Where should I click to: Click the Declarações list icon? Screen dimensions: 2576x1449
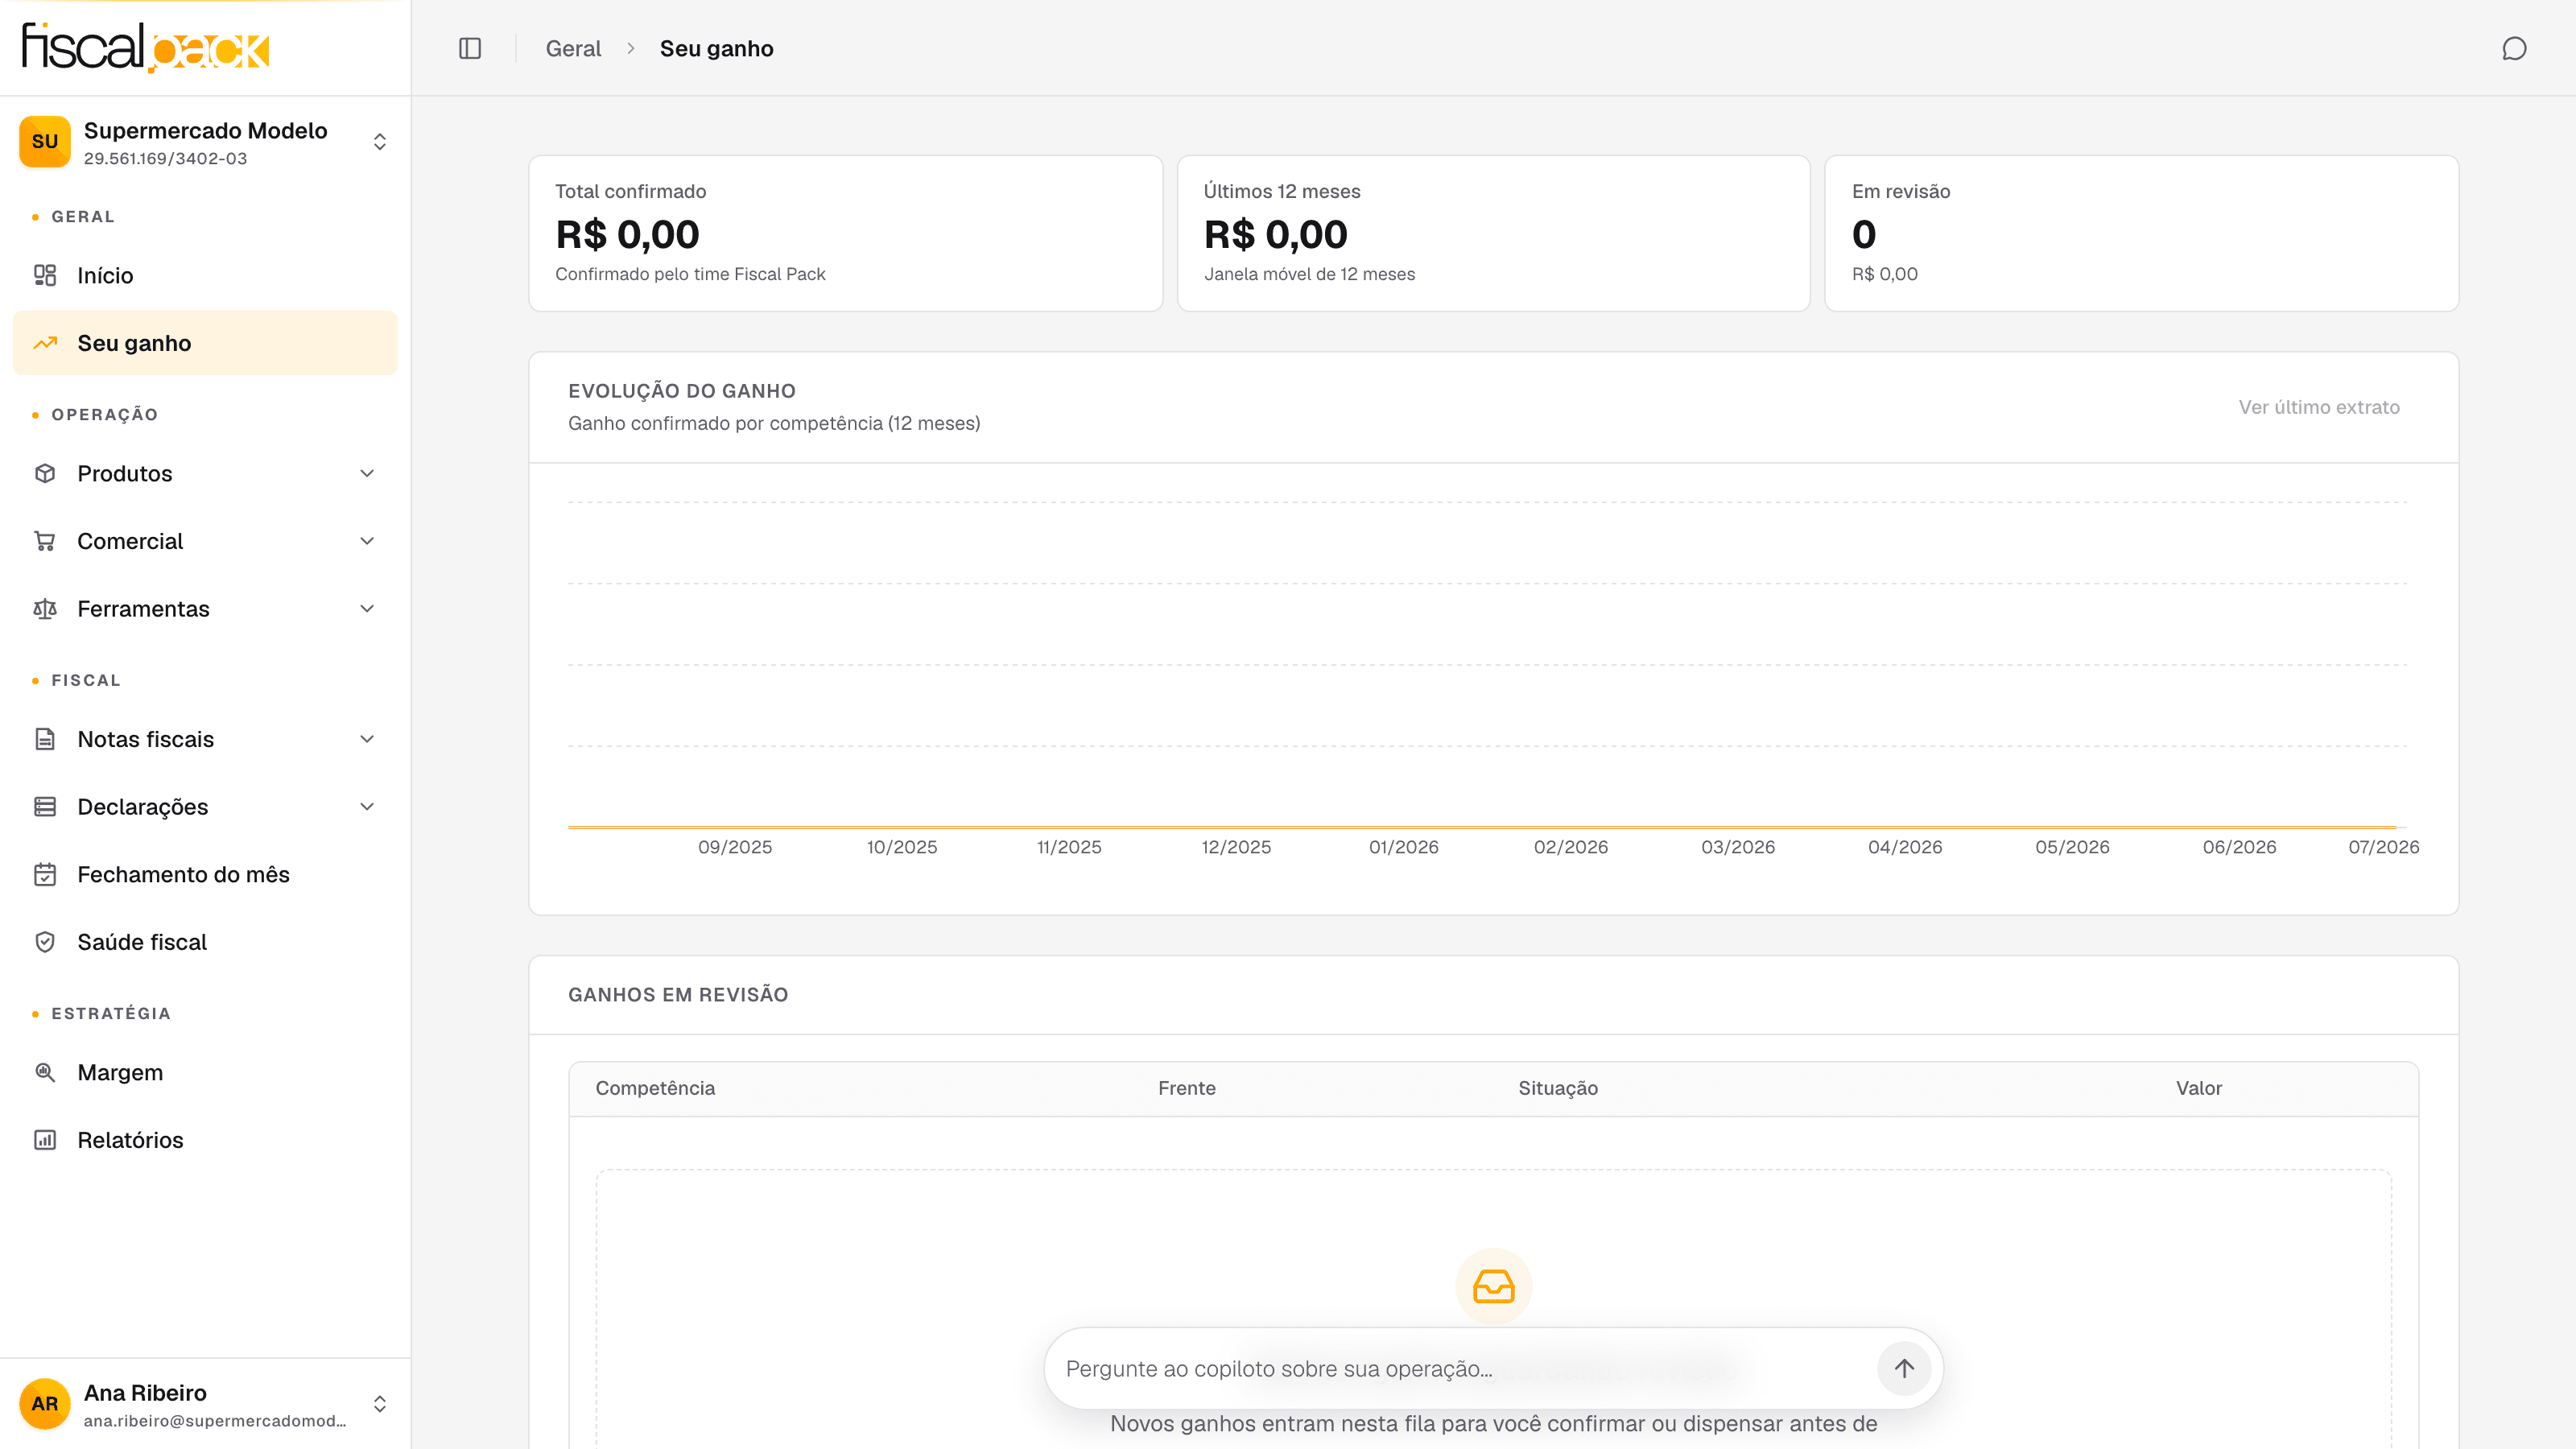(45, 807)
